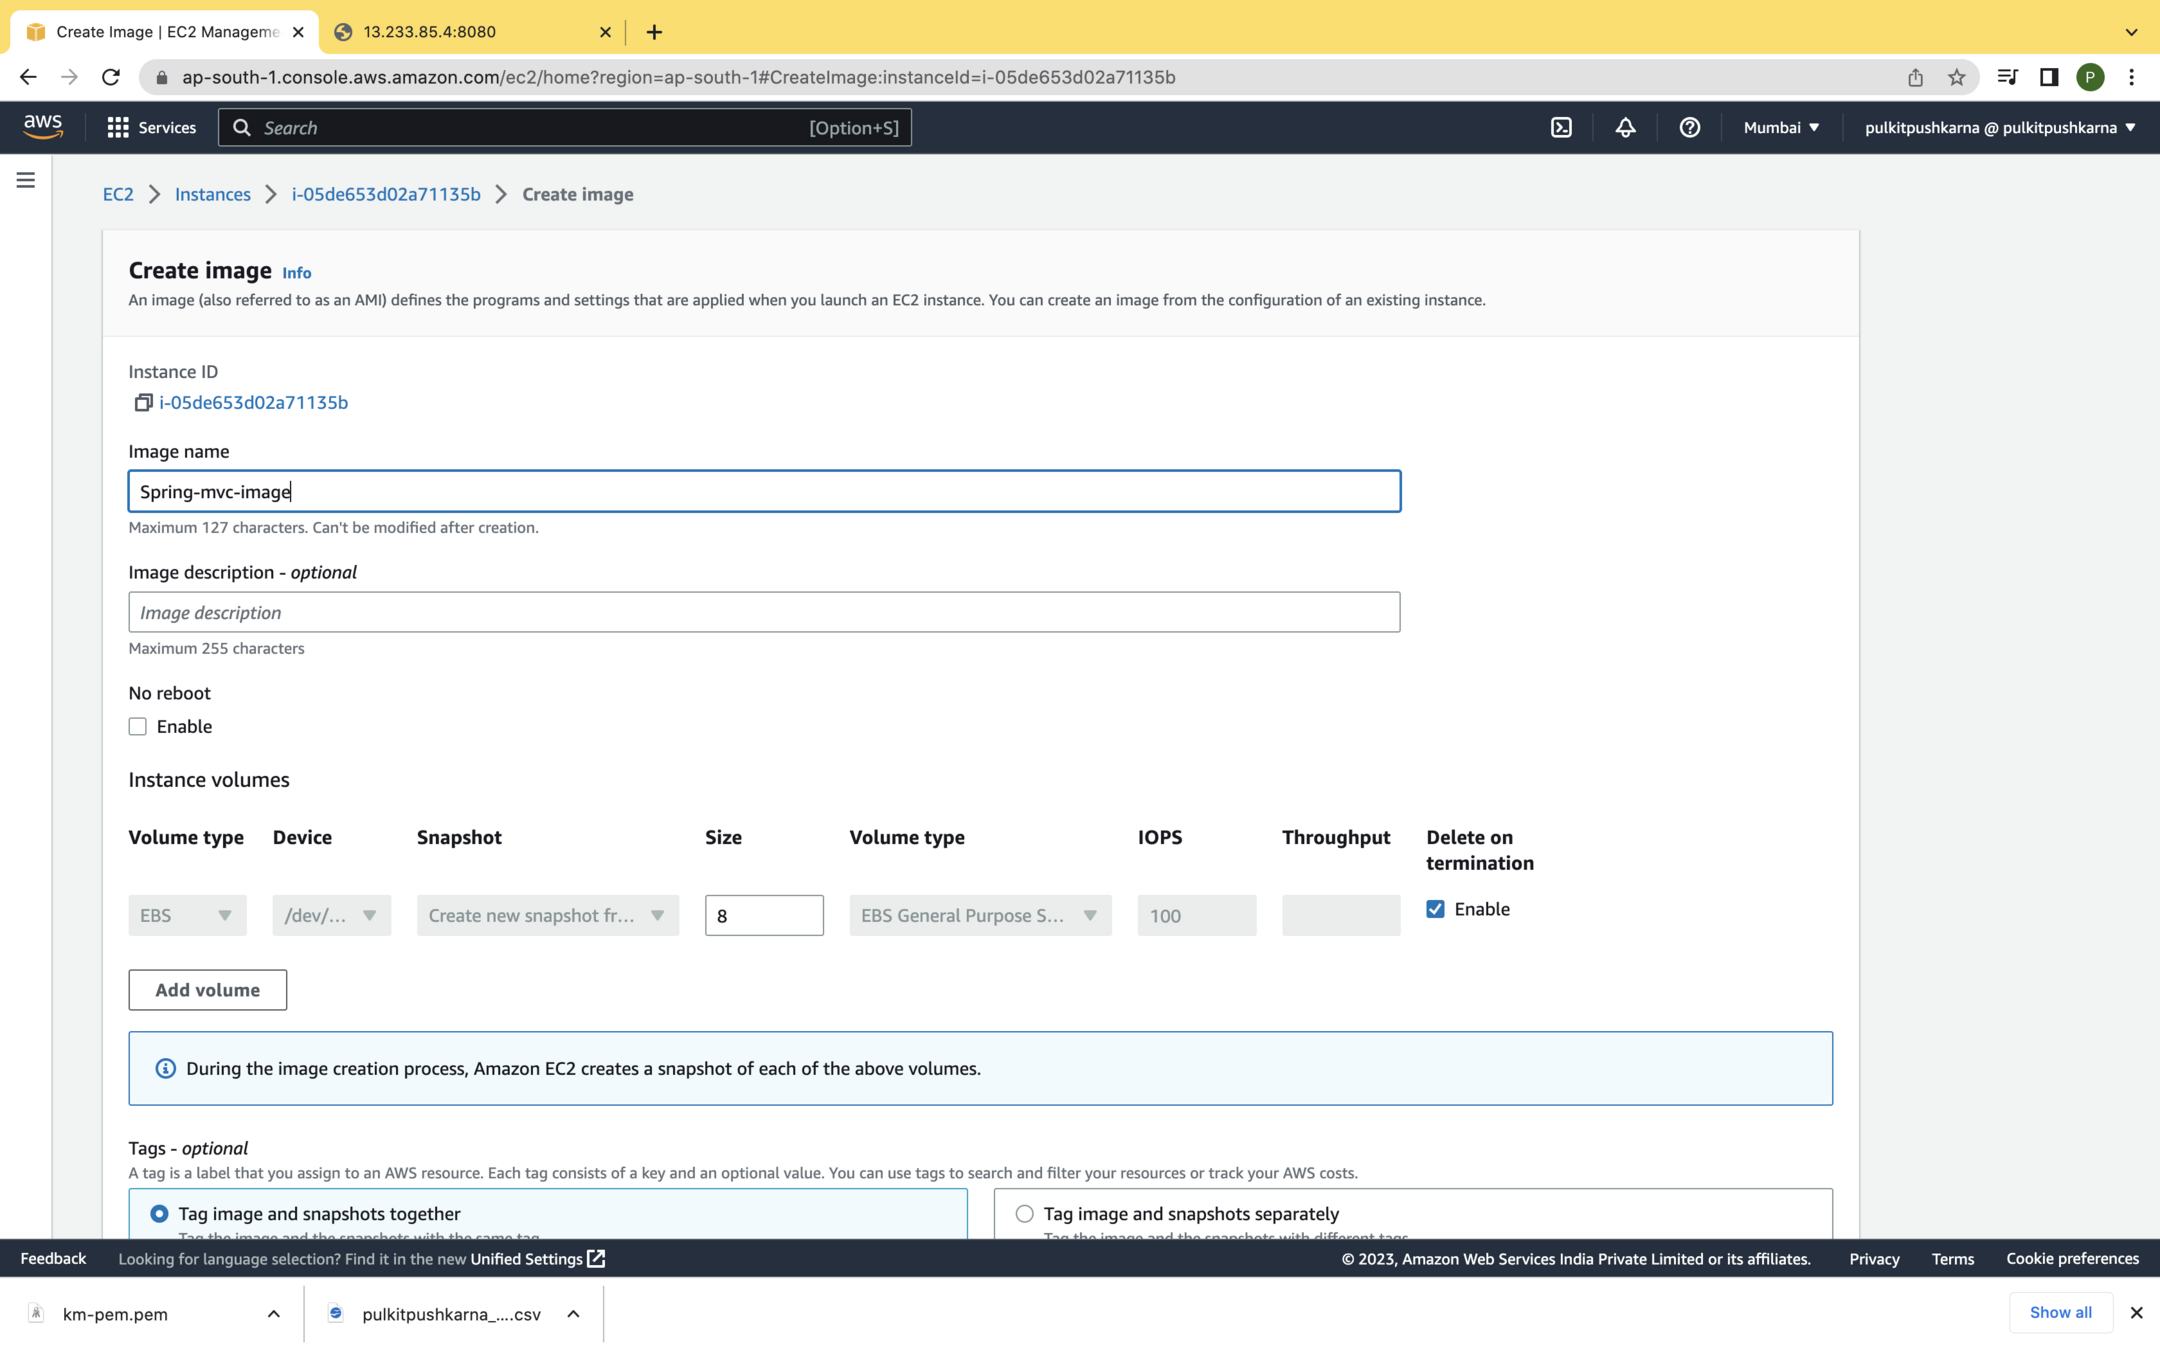Uncheck Delete on termination Enable

[x=1435, y=909]
